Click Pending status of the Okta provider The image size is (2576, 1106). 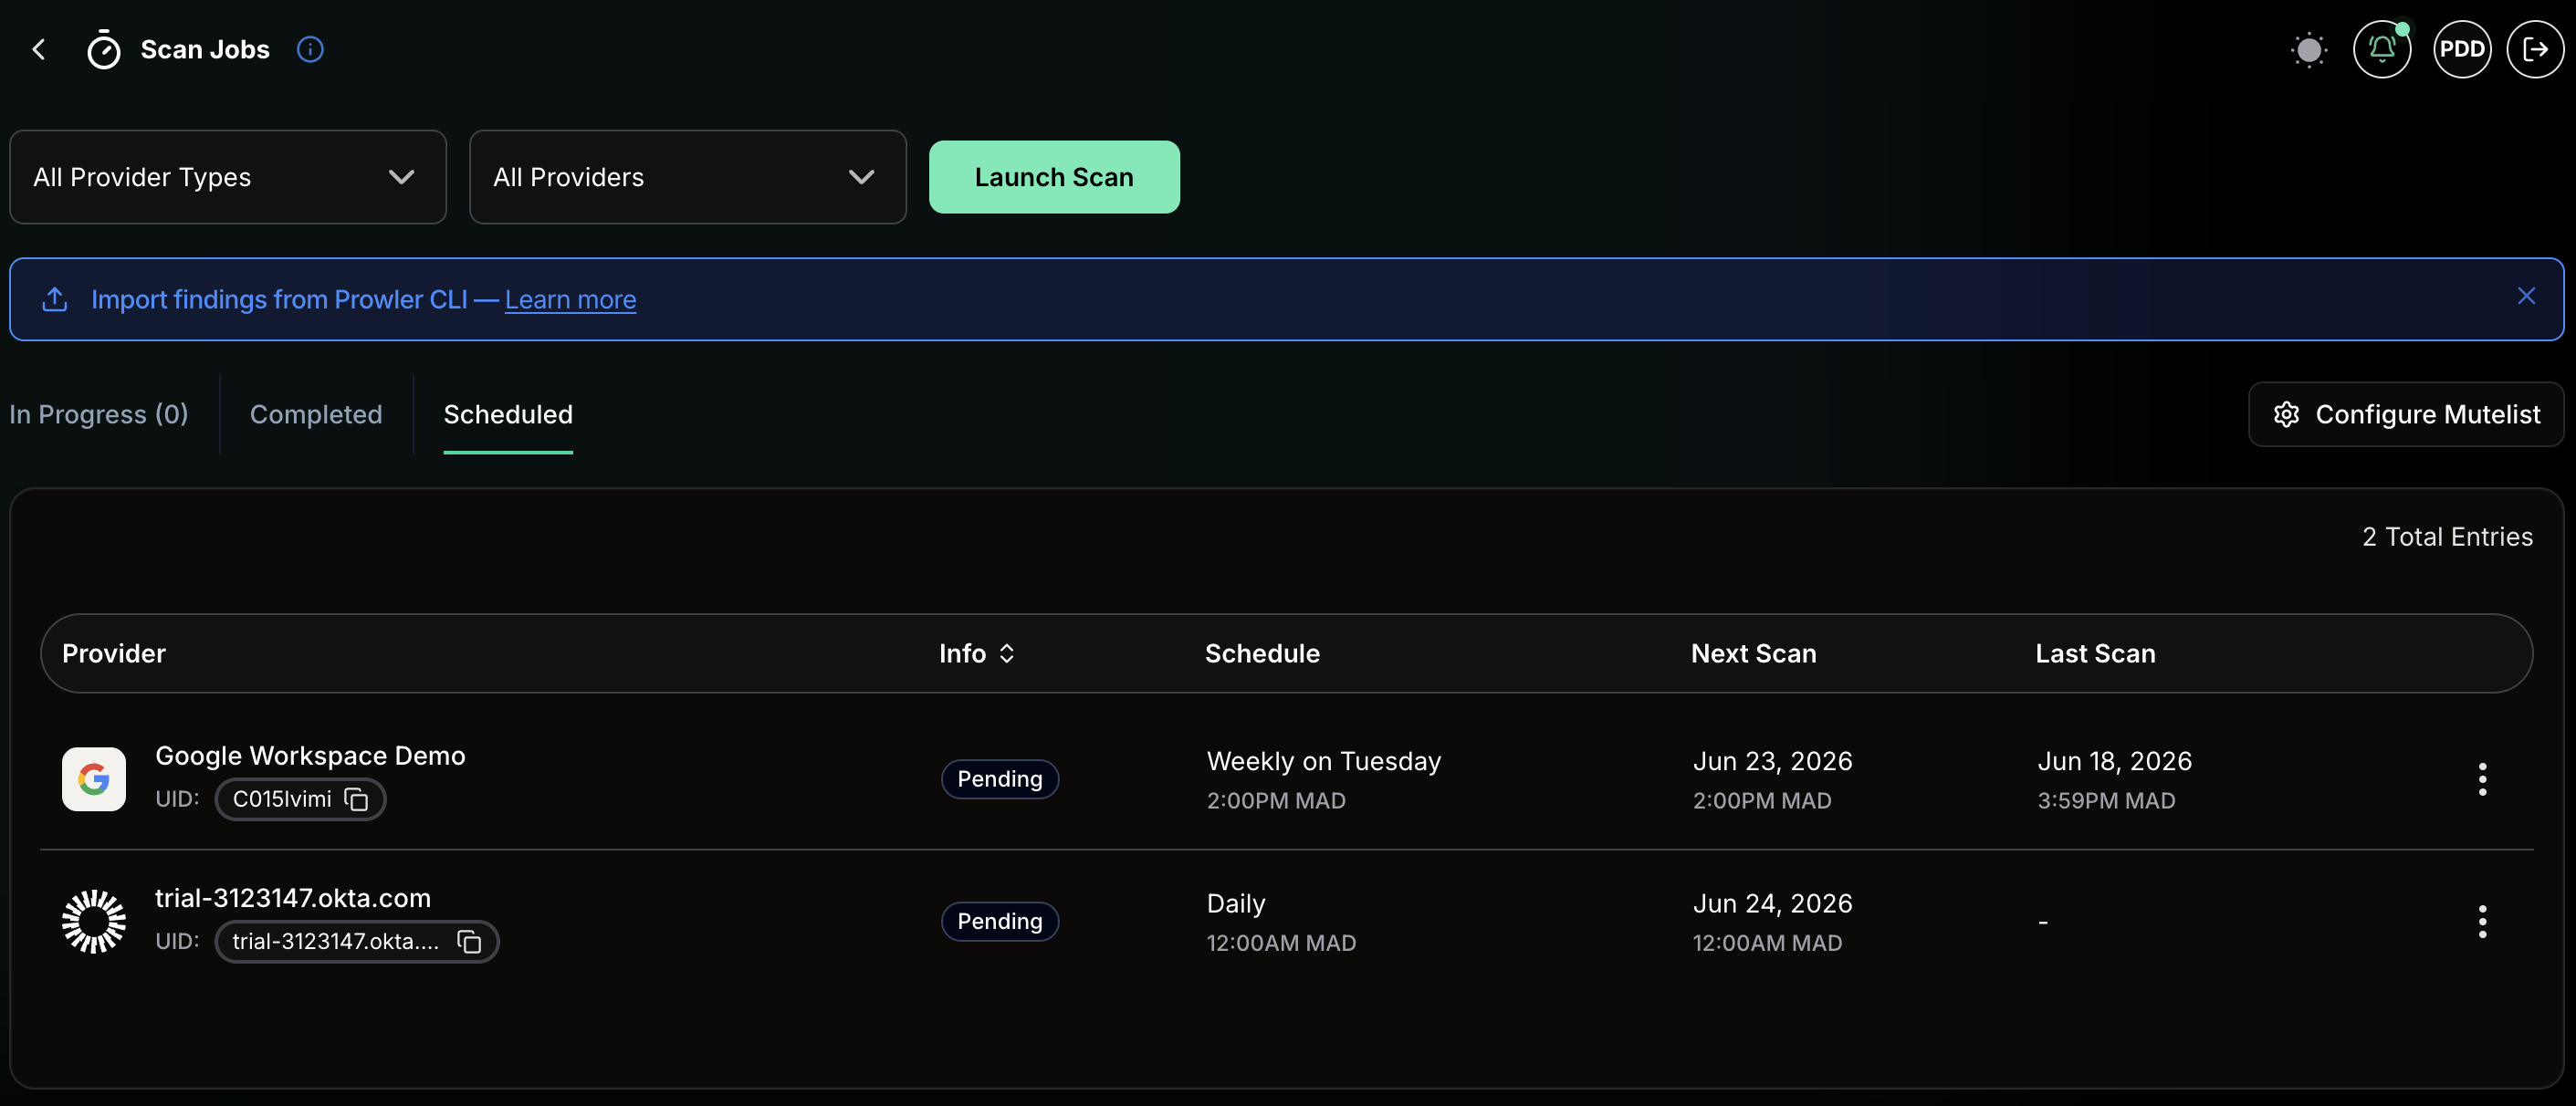point(1000,921)
